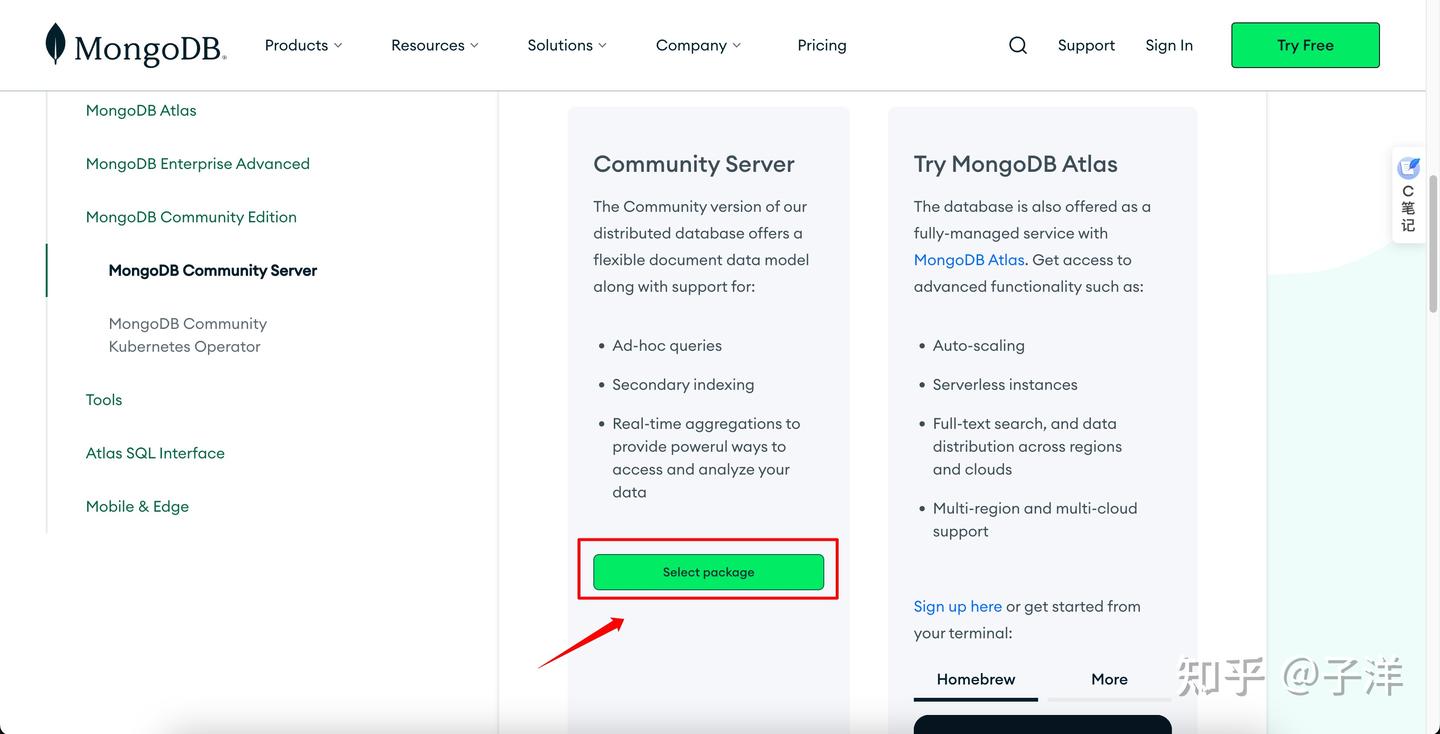Screen dimensions: 1440x734
Task: Select MongoDB Enterprise Advanced in the sidebar
Action: [197, 163]
